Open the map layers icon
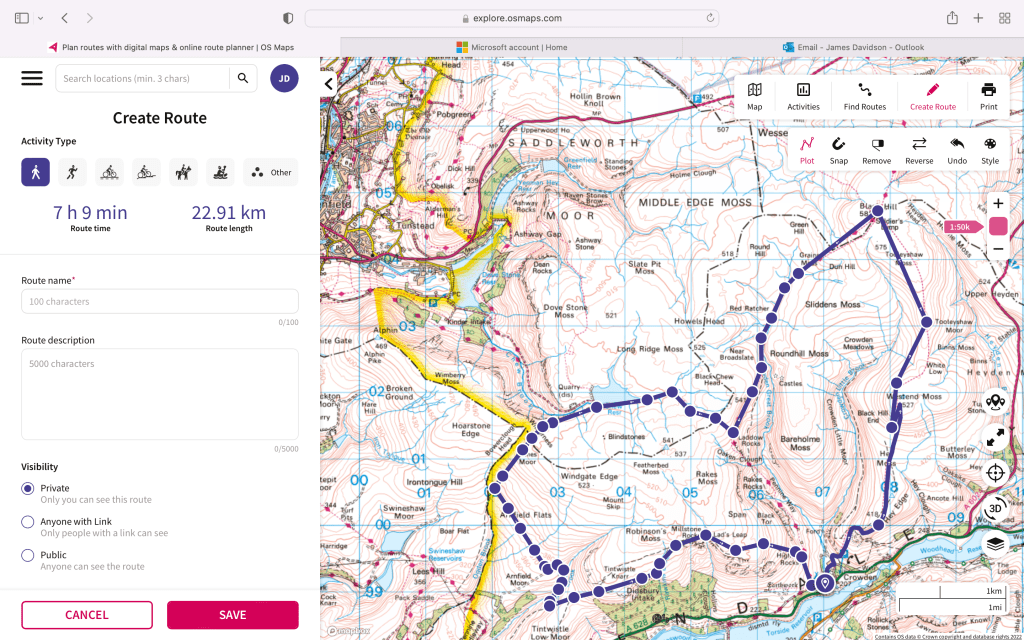Image resolution: width=1024 pixels, height=640 pixels. tap(995, 544)
